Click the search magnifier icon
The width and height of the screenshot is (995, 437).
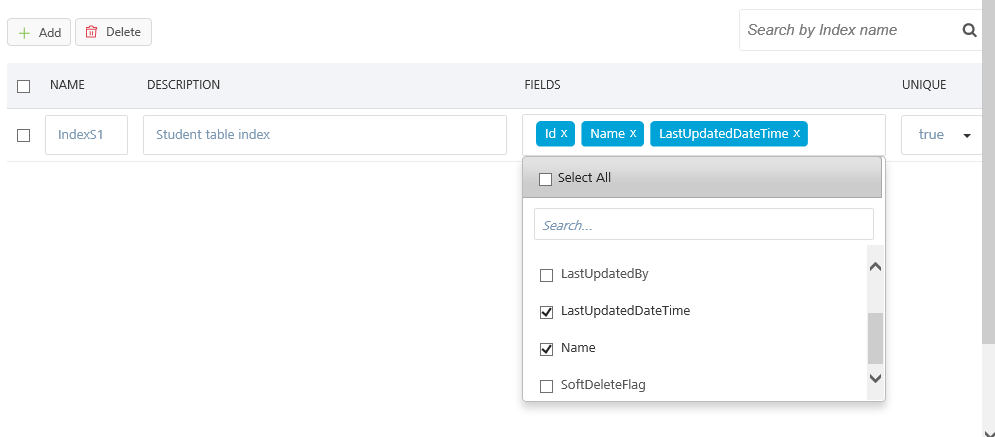point(968,30)
